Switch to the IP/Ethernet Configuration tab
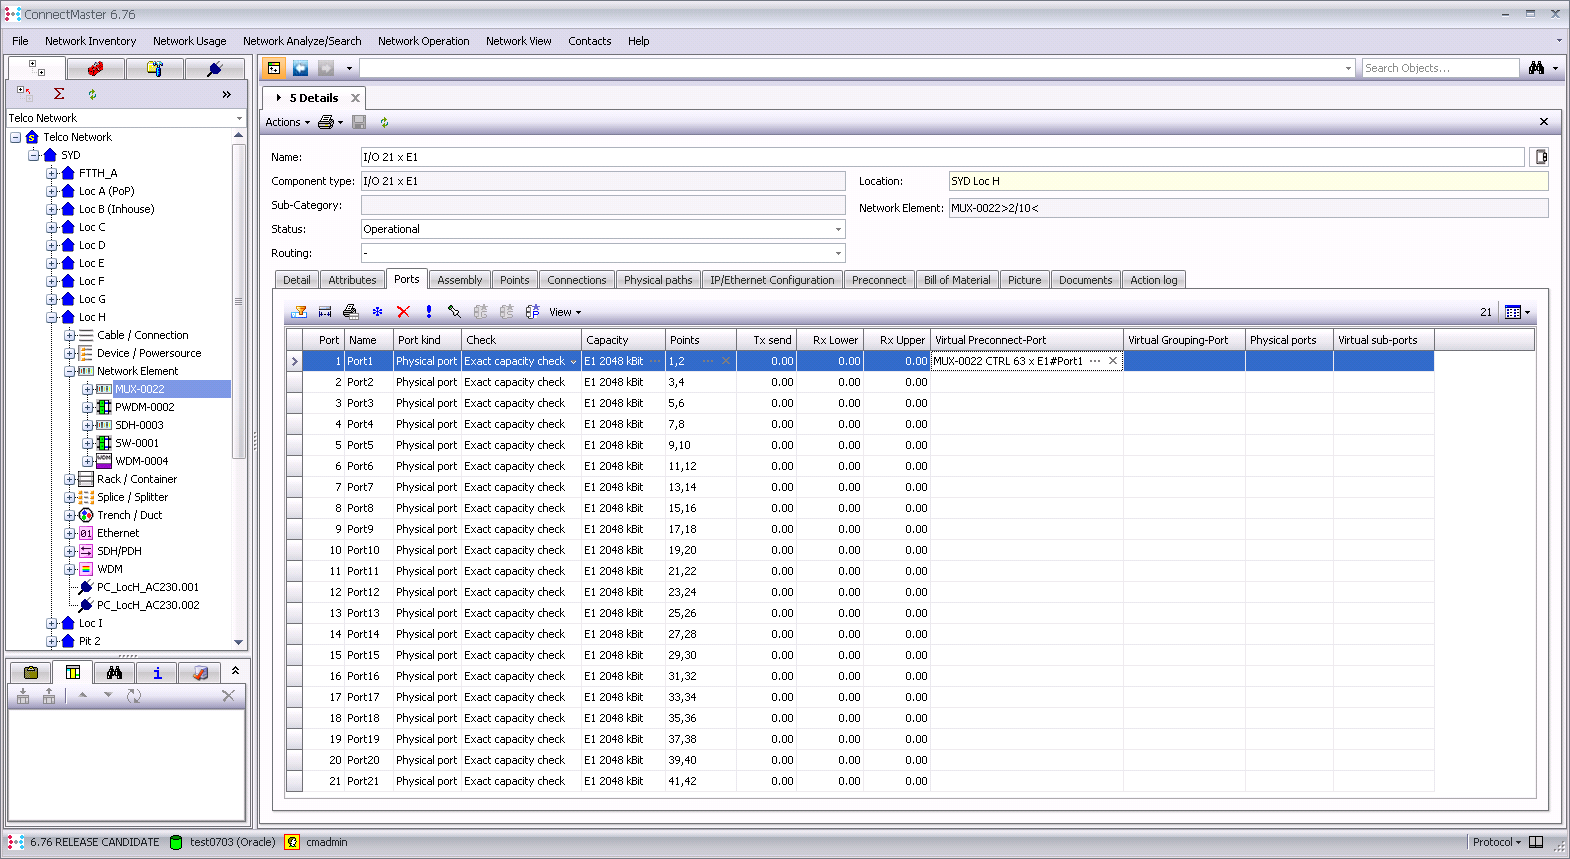This screenshot has width=1570, height=859. coord(772,280)
